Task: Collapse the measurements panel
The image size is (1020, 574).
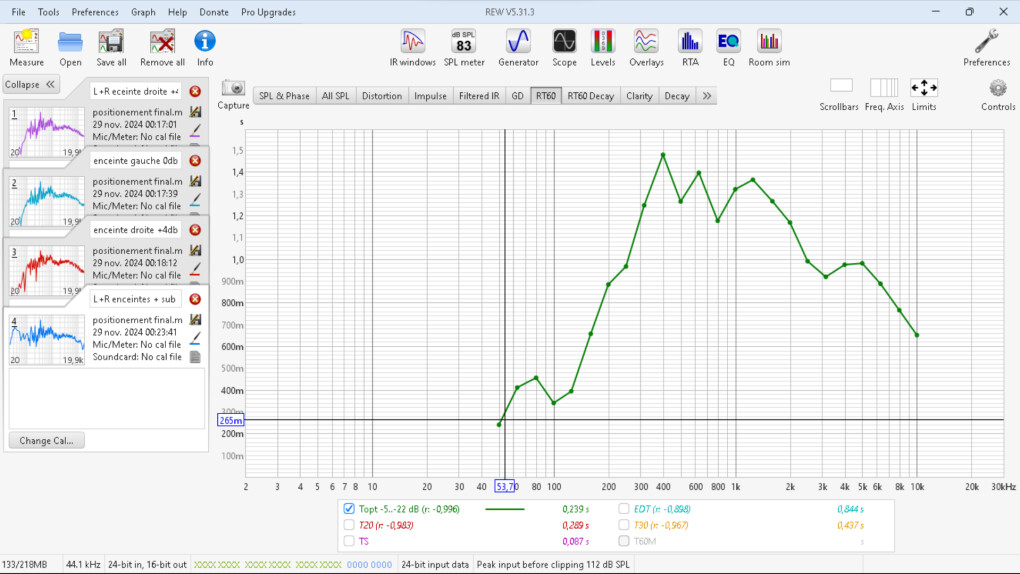Action: (x=31, y=85)
